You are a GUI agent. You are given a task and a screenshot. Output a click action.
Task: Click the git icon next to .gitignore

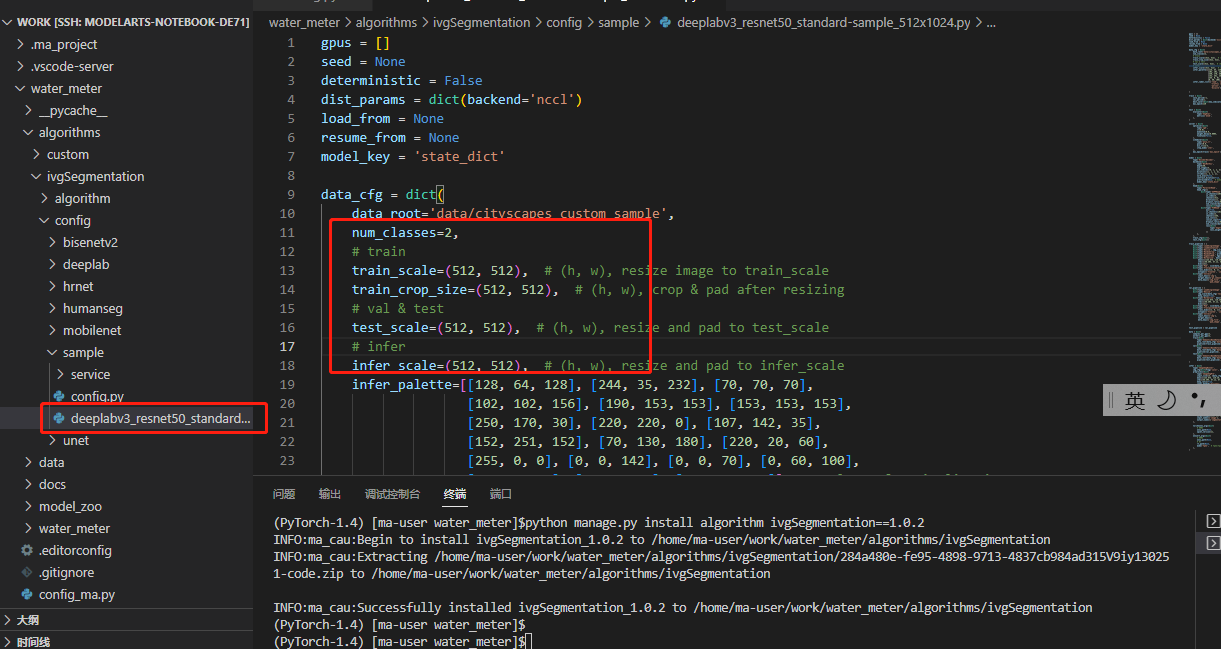click(27, 572)
